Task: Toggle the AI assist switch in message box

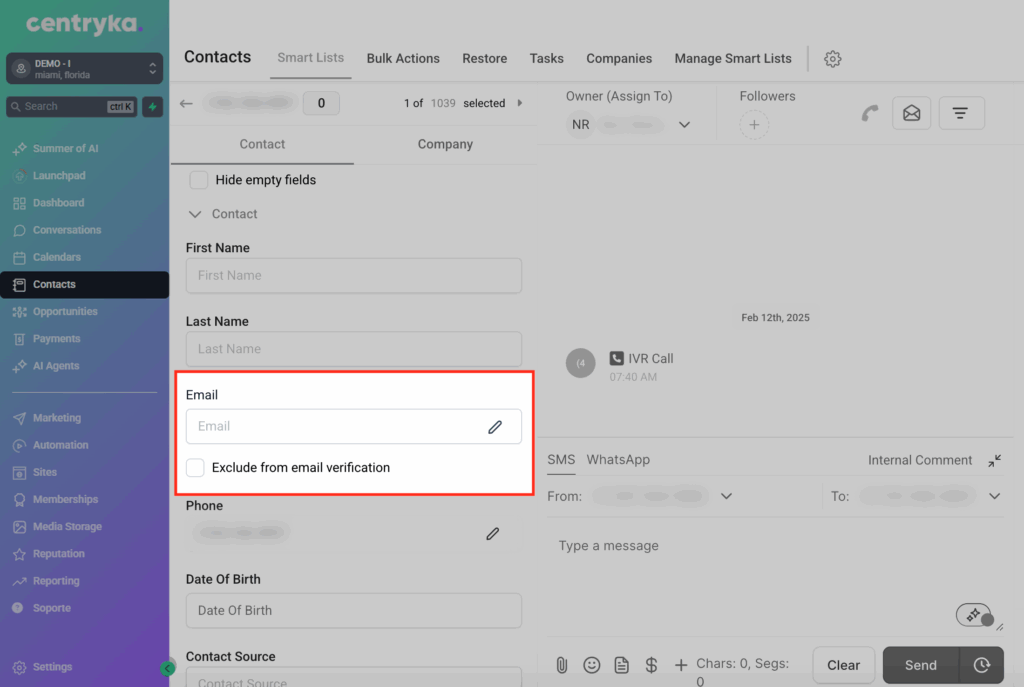Action: 974,615
